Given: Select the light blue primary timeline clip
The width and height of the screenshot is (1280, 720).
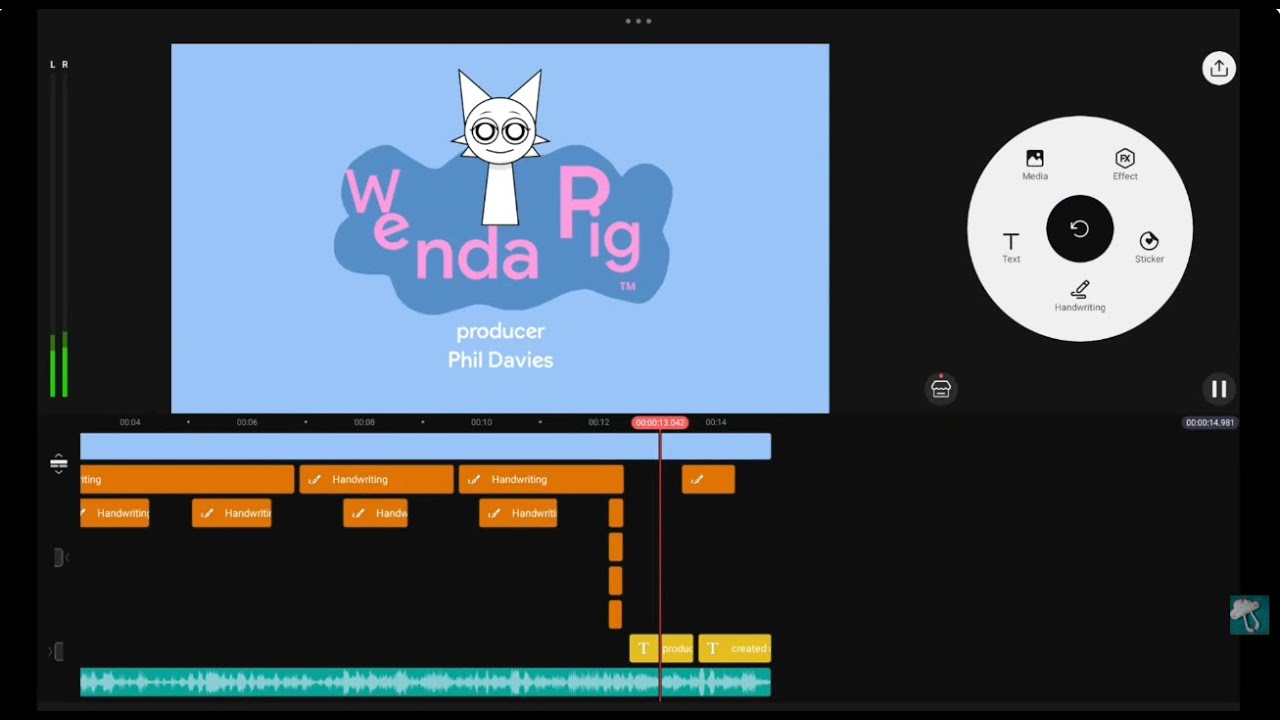Looking at the screenshot, I should [425, 446].
